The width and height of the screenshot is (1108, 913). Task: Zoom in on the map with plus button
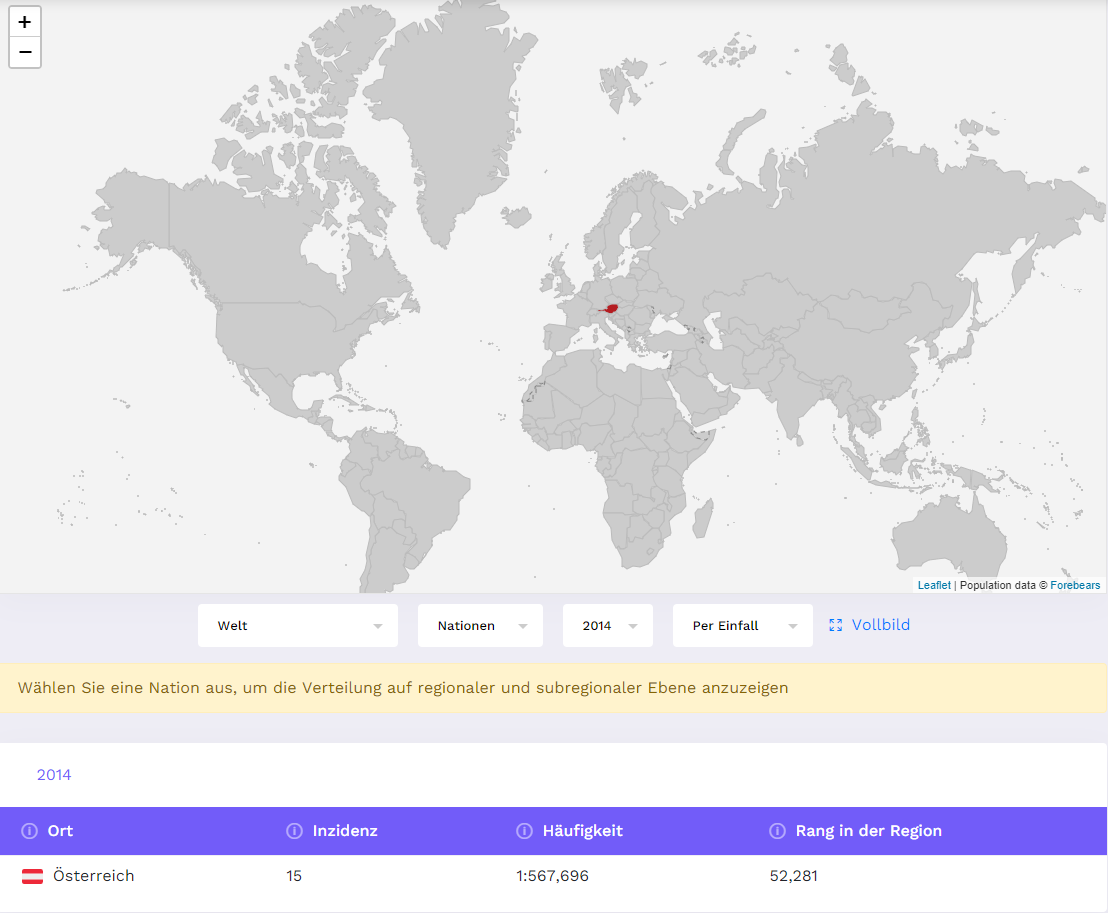tap(25, 22)
